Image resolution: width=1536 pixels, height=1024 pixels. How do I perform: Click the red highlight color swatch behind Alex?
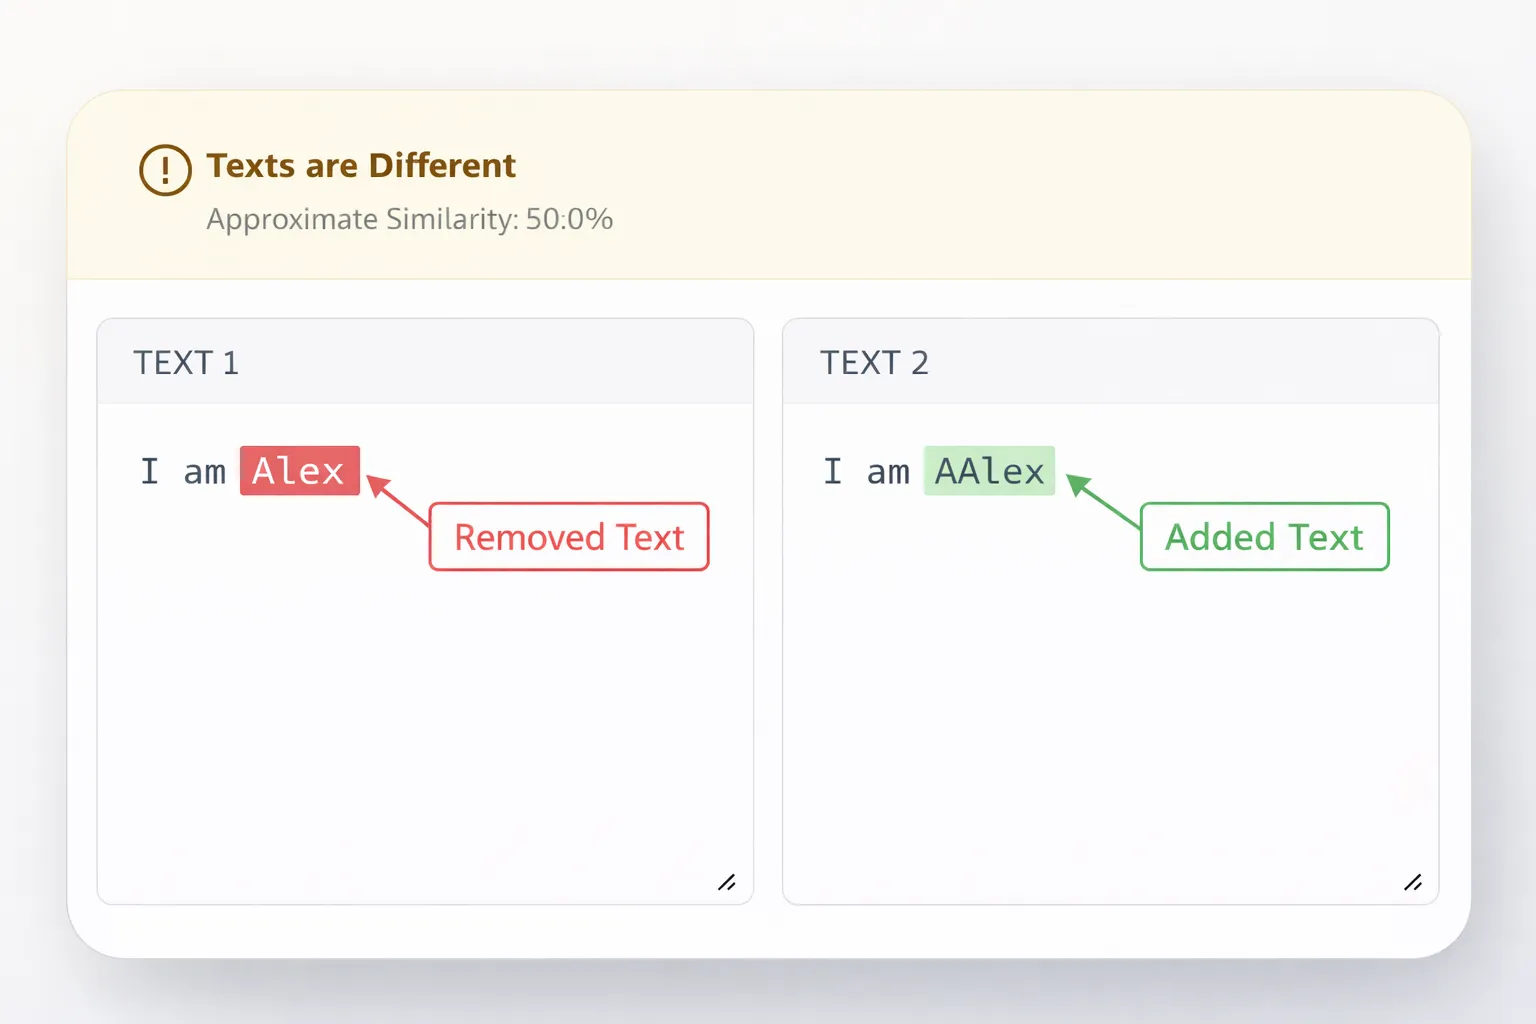299,470
